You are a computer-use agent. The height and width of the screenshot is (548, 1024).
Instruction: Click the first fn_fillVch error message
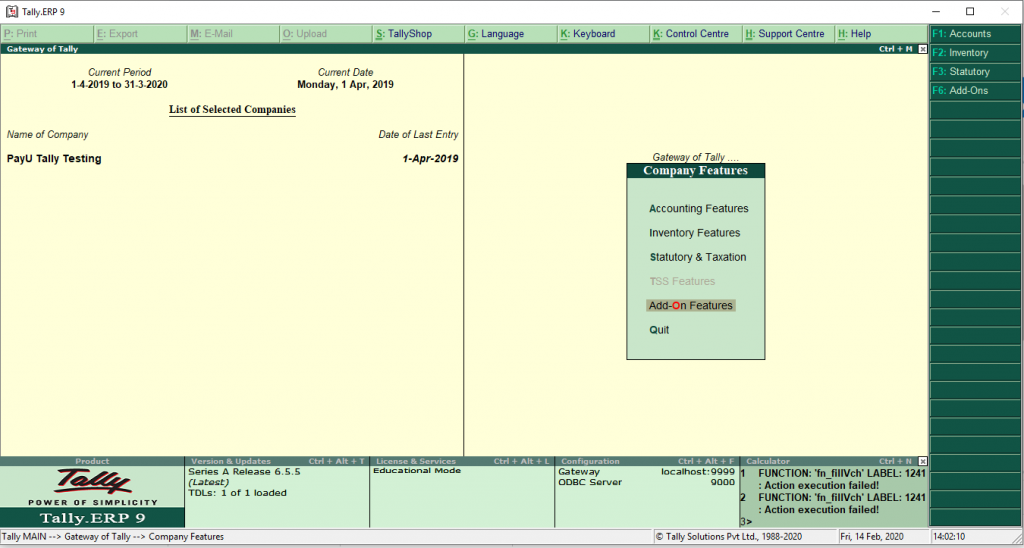pos(833,479)
